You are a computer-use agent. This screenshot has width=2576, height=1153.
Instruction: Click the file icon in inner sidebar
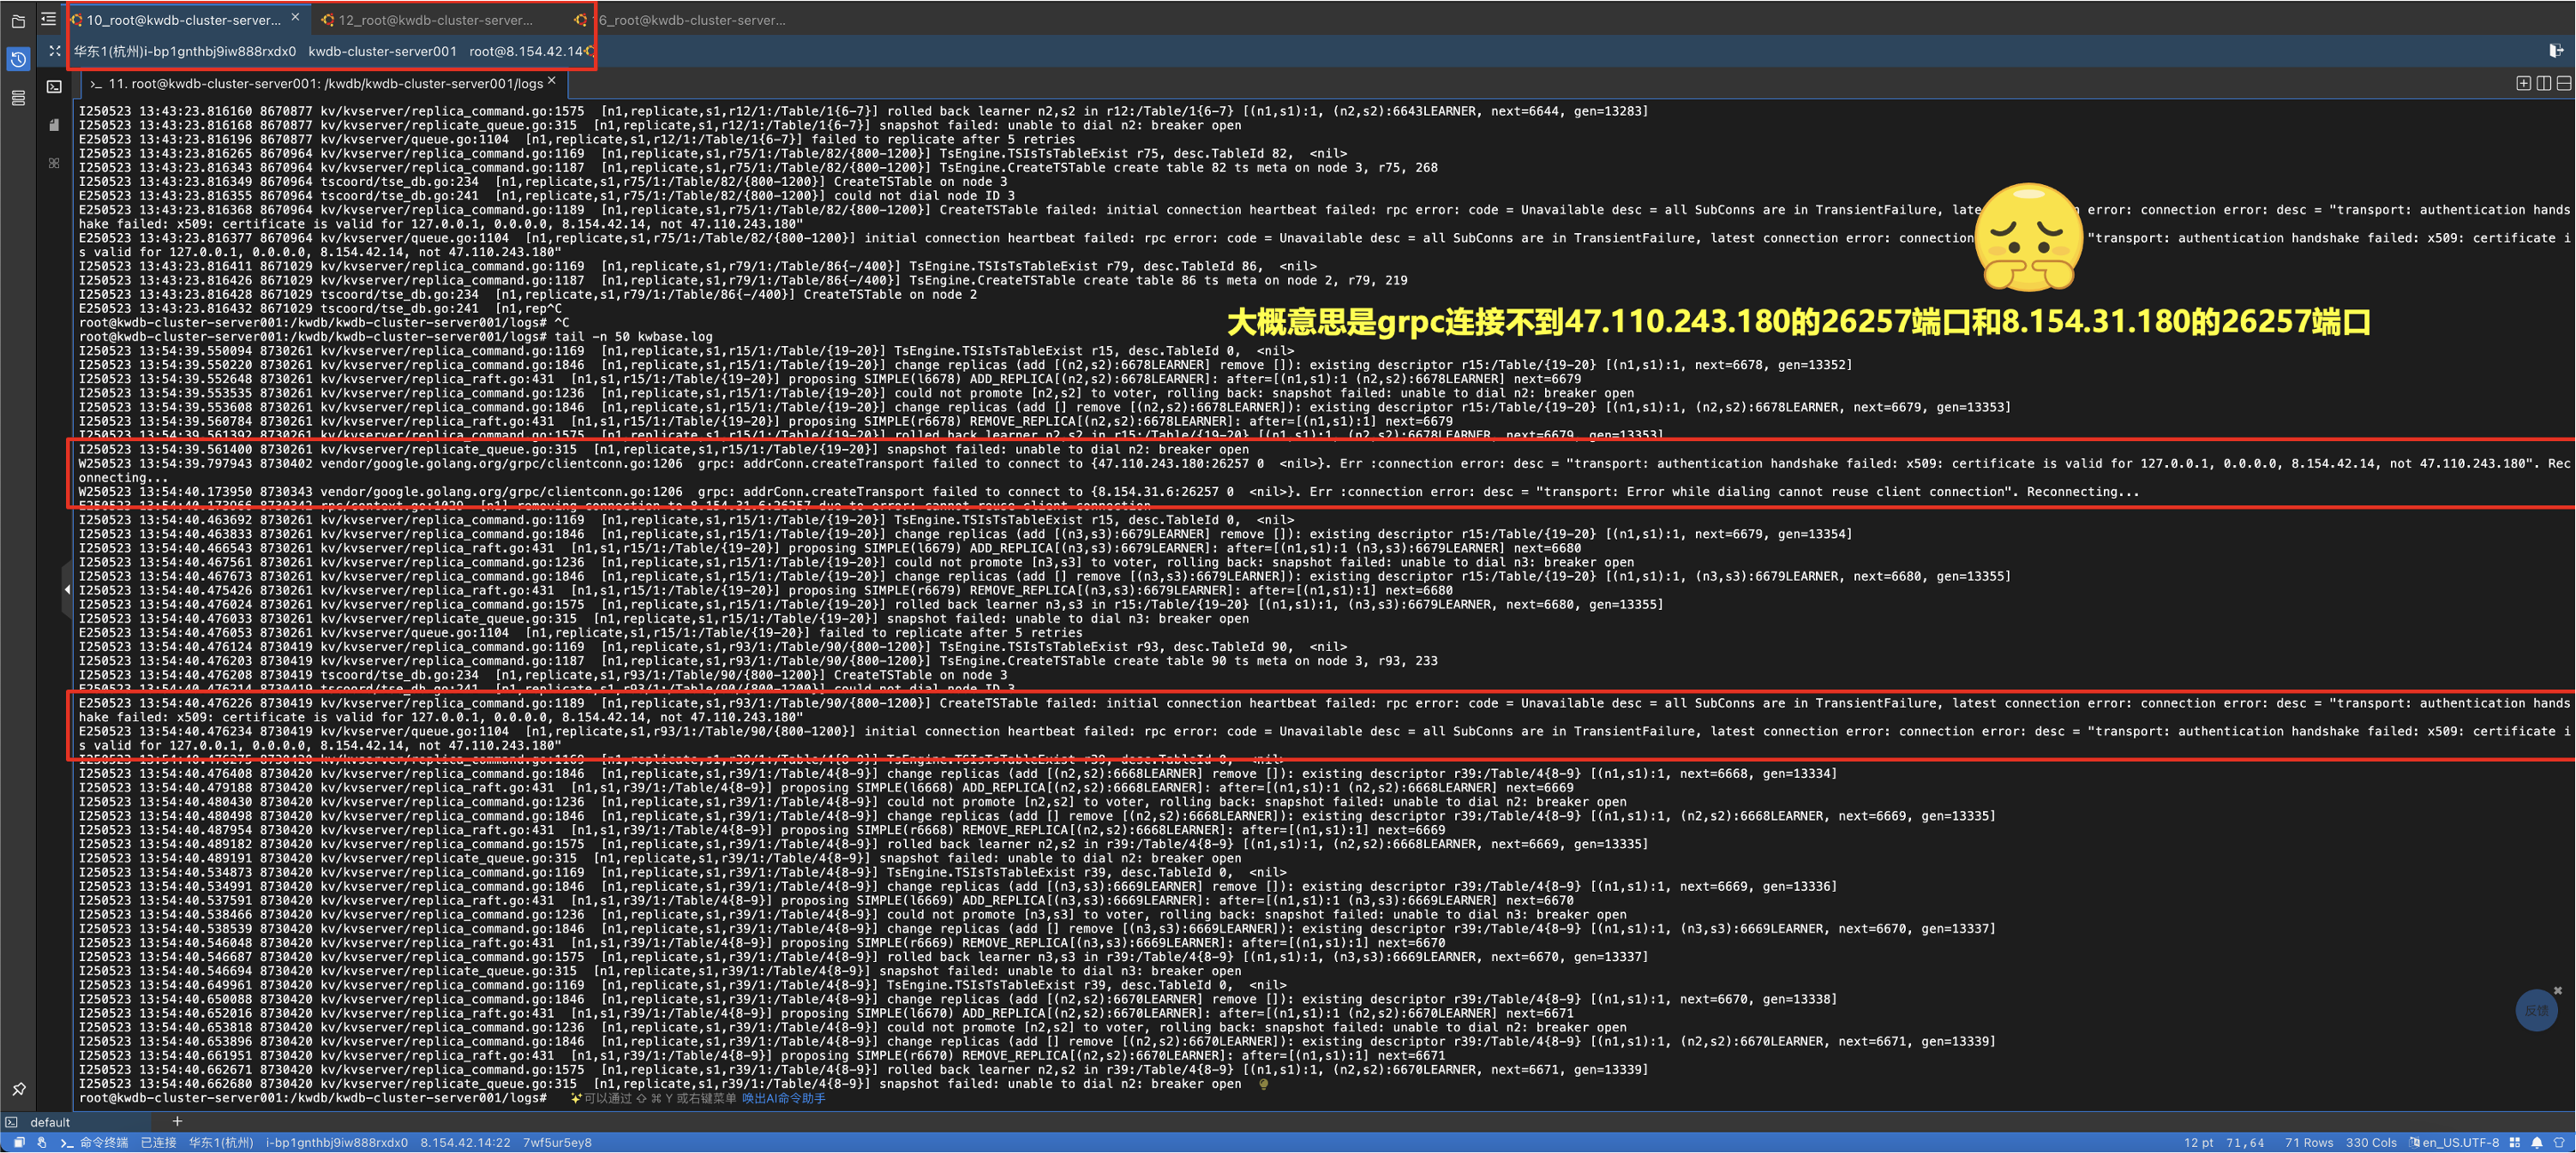54,125
